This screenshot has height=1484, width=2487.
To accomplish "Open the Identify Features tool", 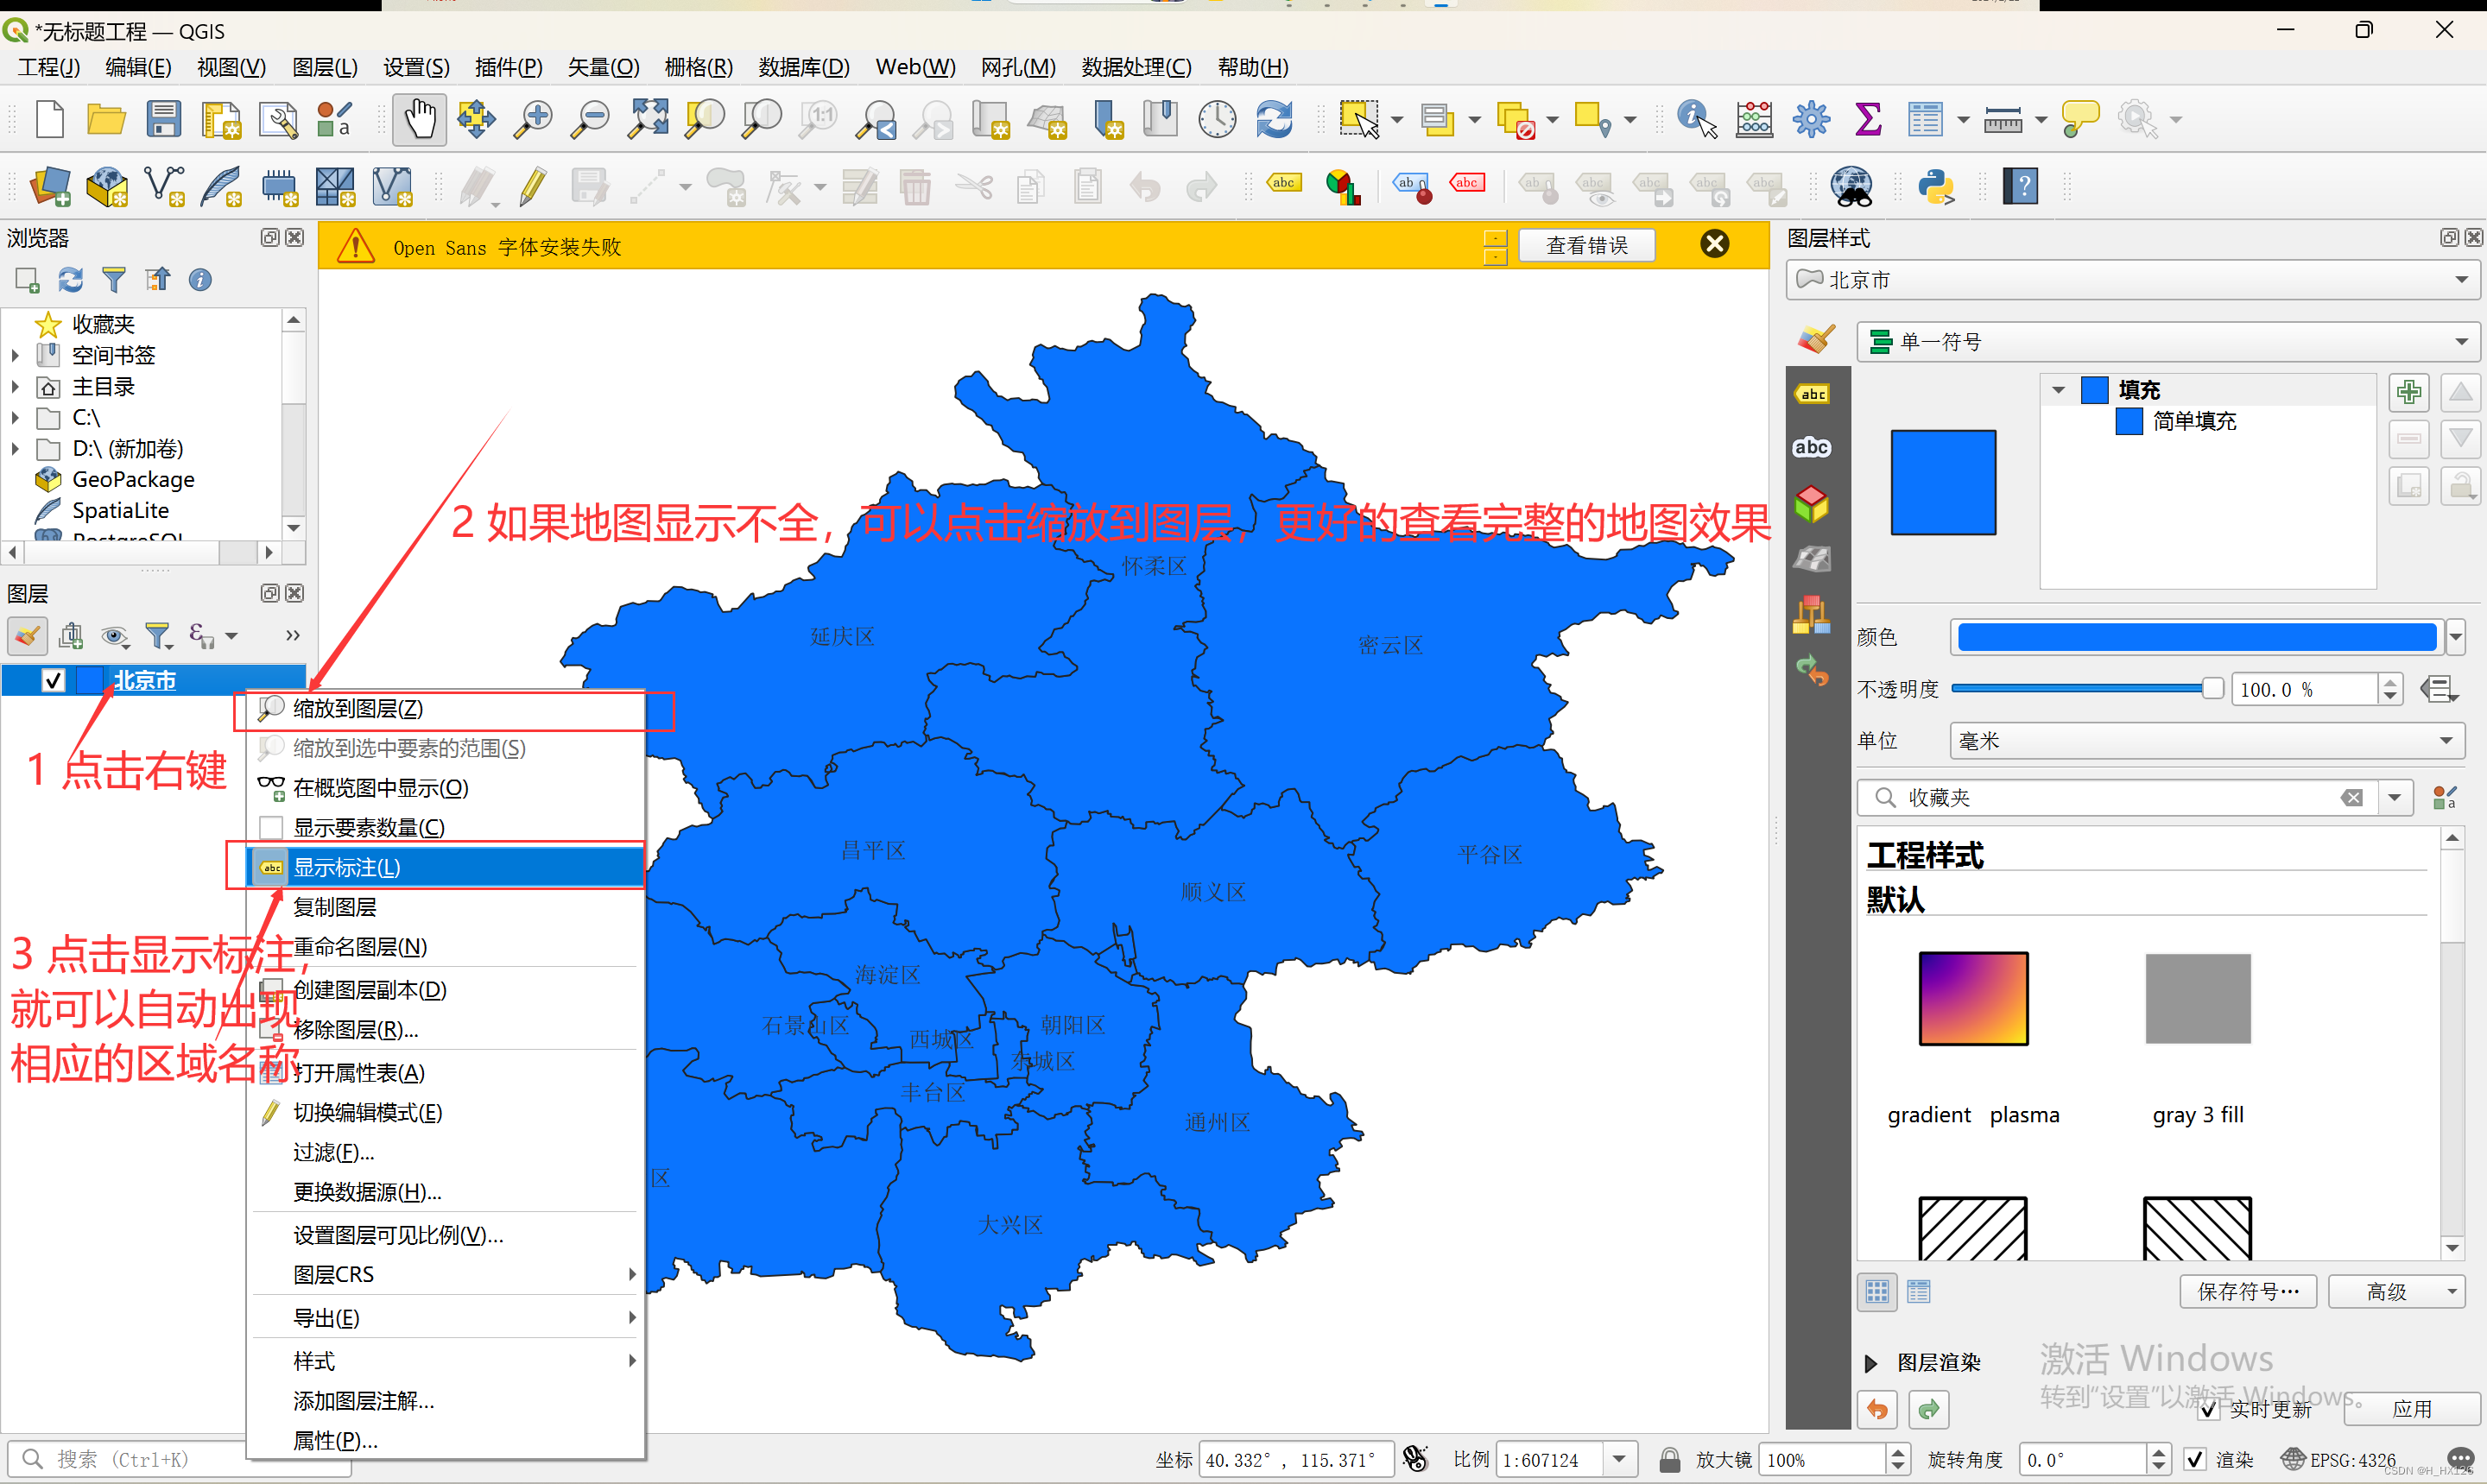I will click(1696, 120).
